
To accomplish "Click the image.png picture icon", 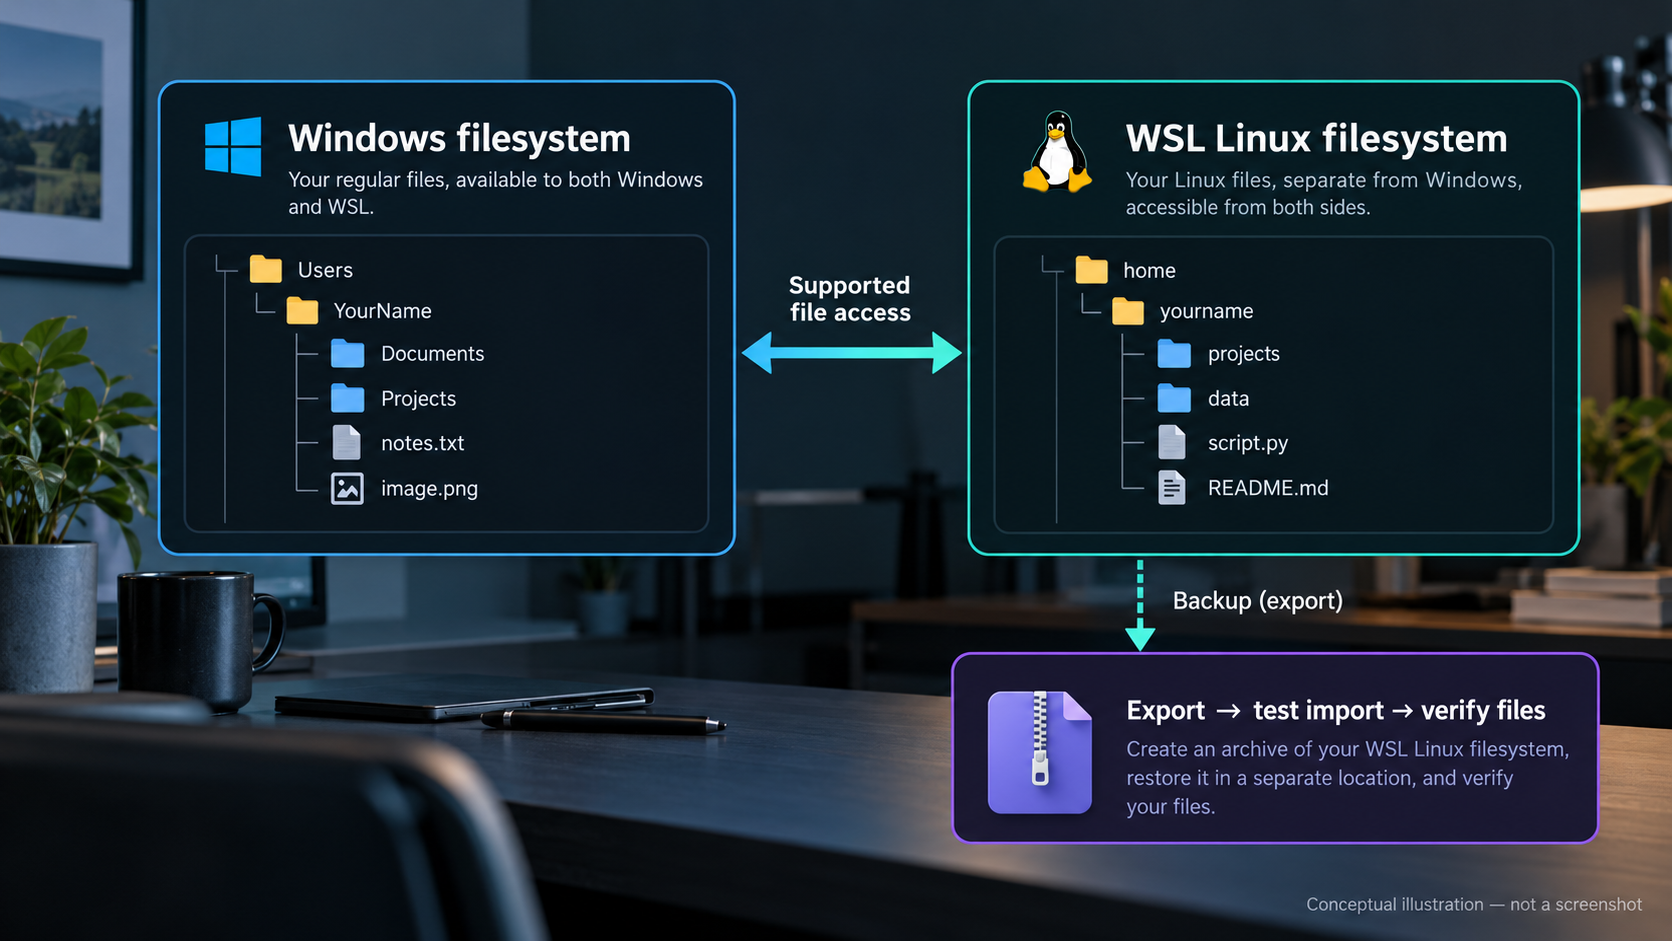I will coord(347,488).
